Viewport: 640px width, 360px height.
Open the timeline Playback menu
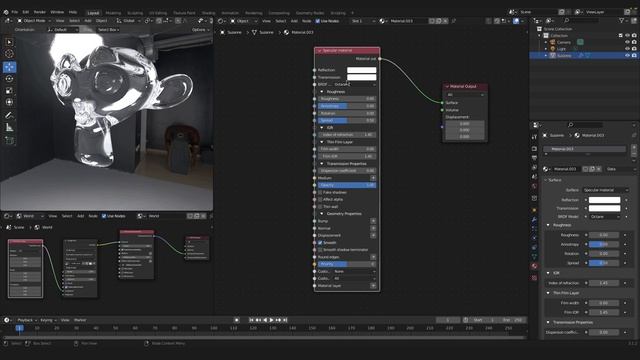tap(27, 320)
